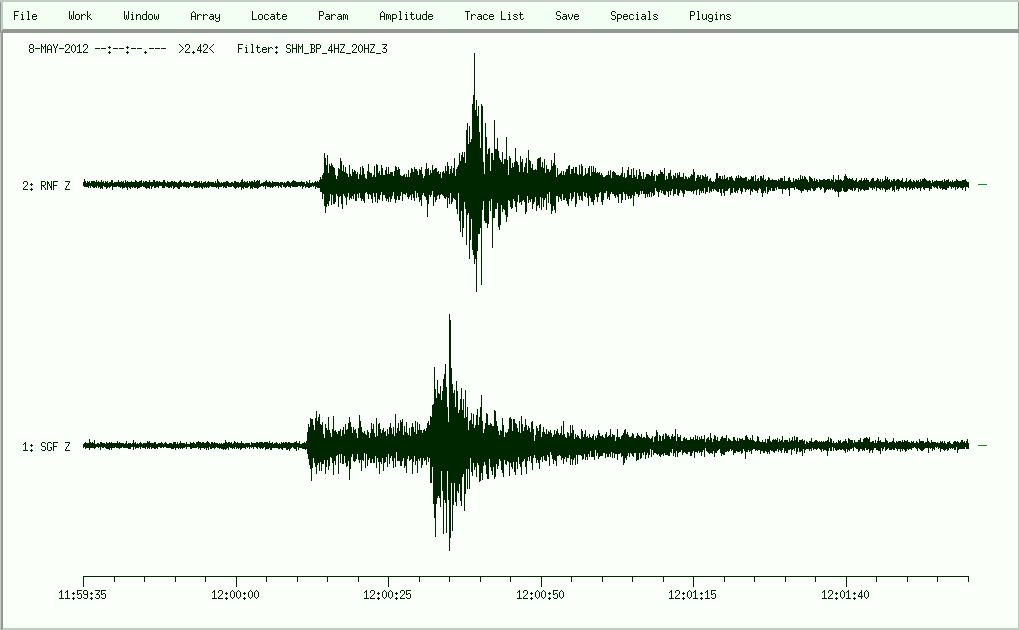Click the 12:01:40 time axis label

(847, 596)
